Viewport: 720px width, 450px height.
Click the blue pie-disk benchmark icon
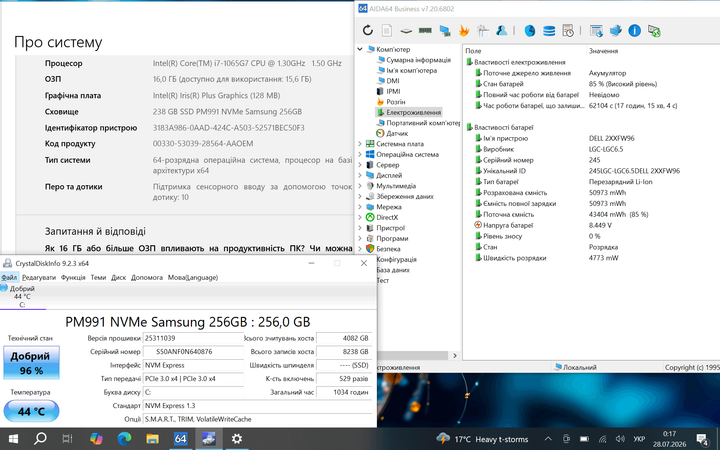[x=530, y=31]
